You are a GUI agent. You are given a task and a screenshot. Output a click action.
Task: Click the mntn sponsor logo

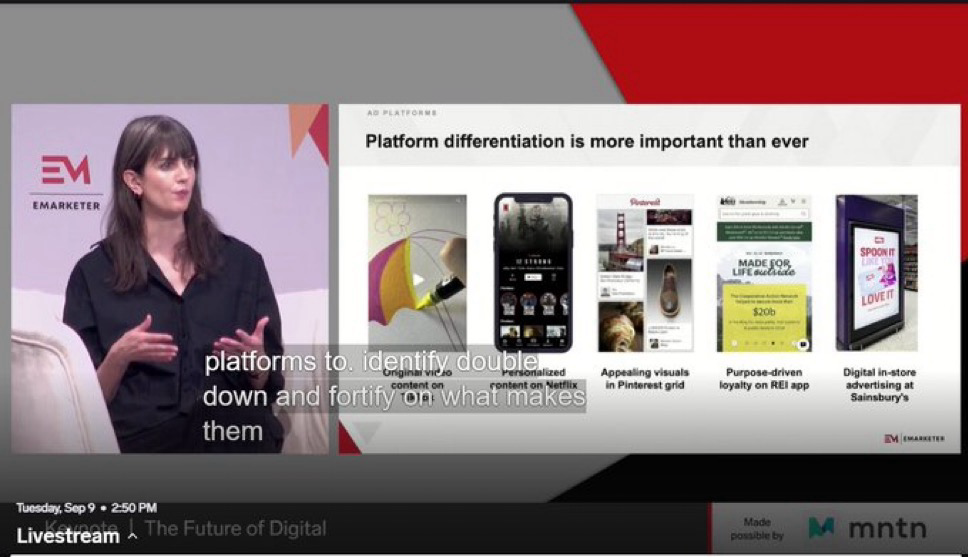[x=867, y=529]
